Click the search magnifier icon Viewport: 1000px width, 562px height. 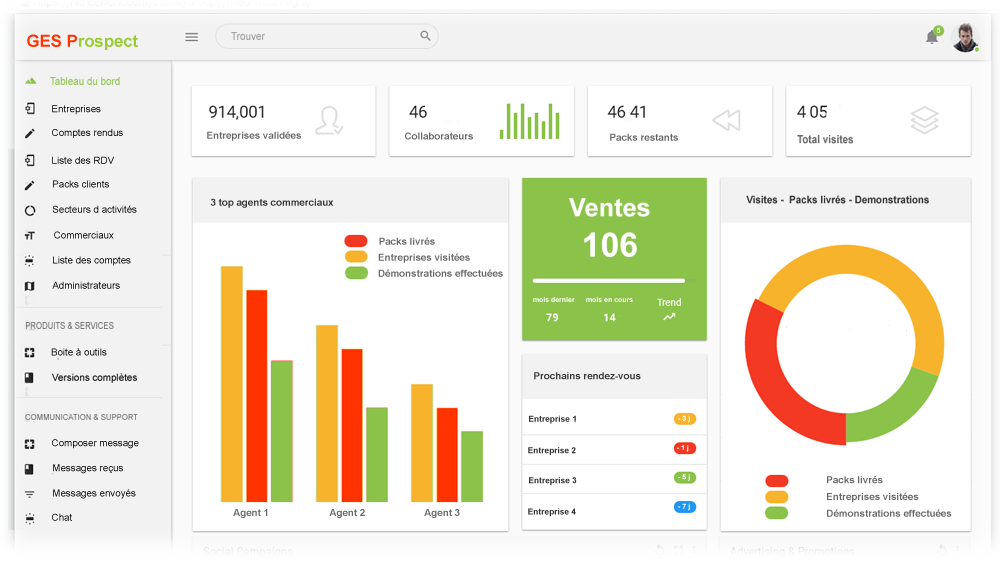[x=425, y=36]
